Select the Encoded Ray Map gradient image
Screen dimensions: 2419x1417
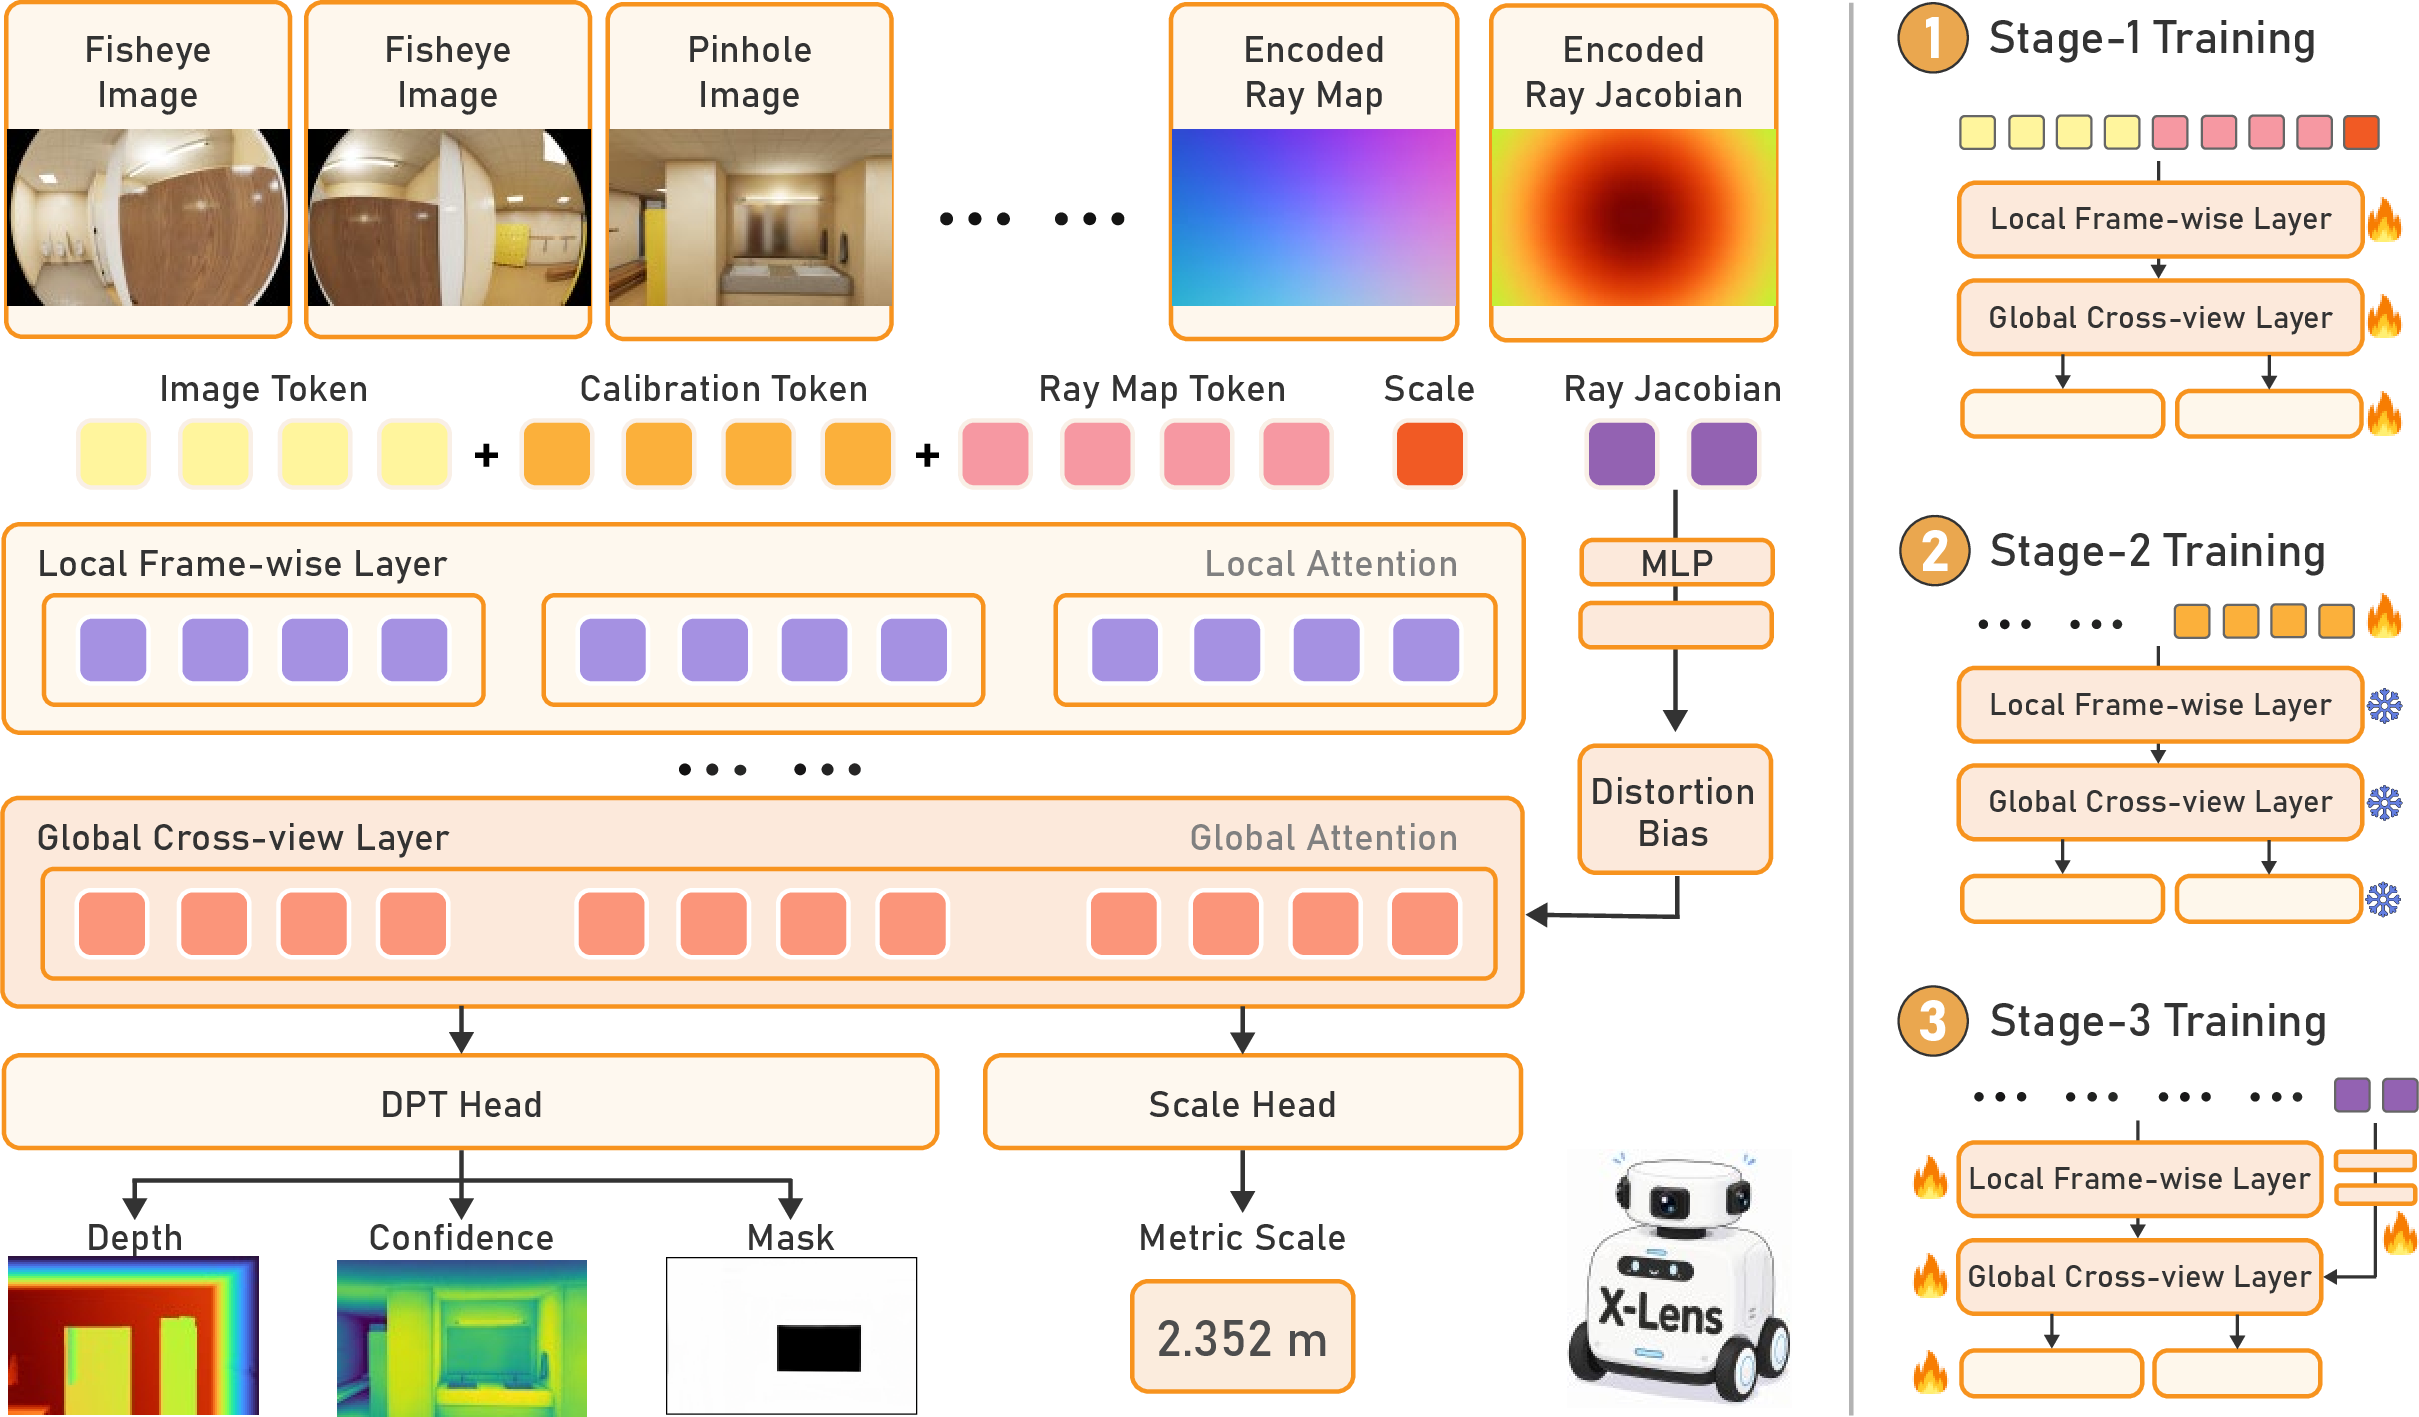tap(1314, 217)
